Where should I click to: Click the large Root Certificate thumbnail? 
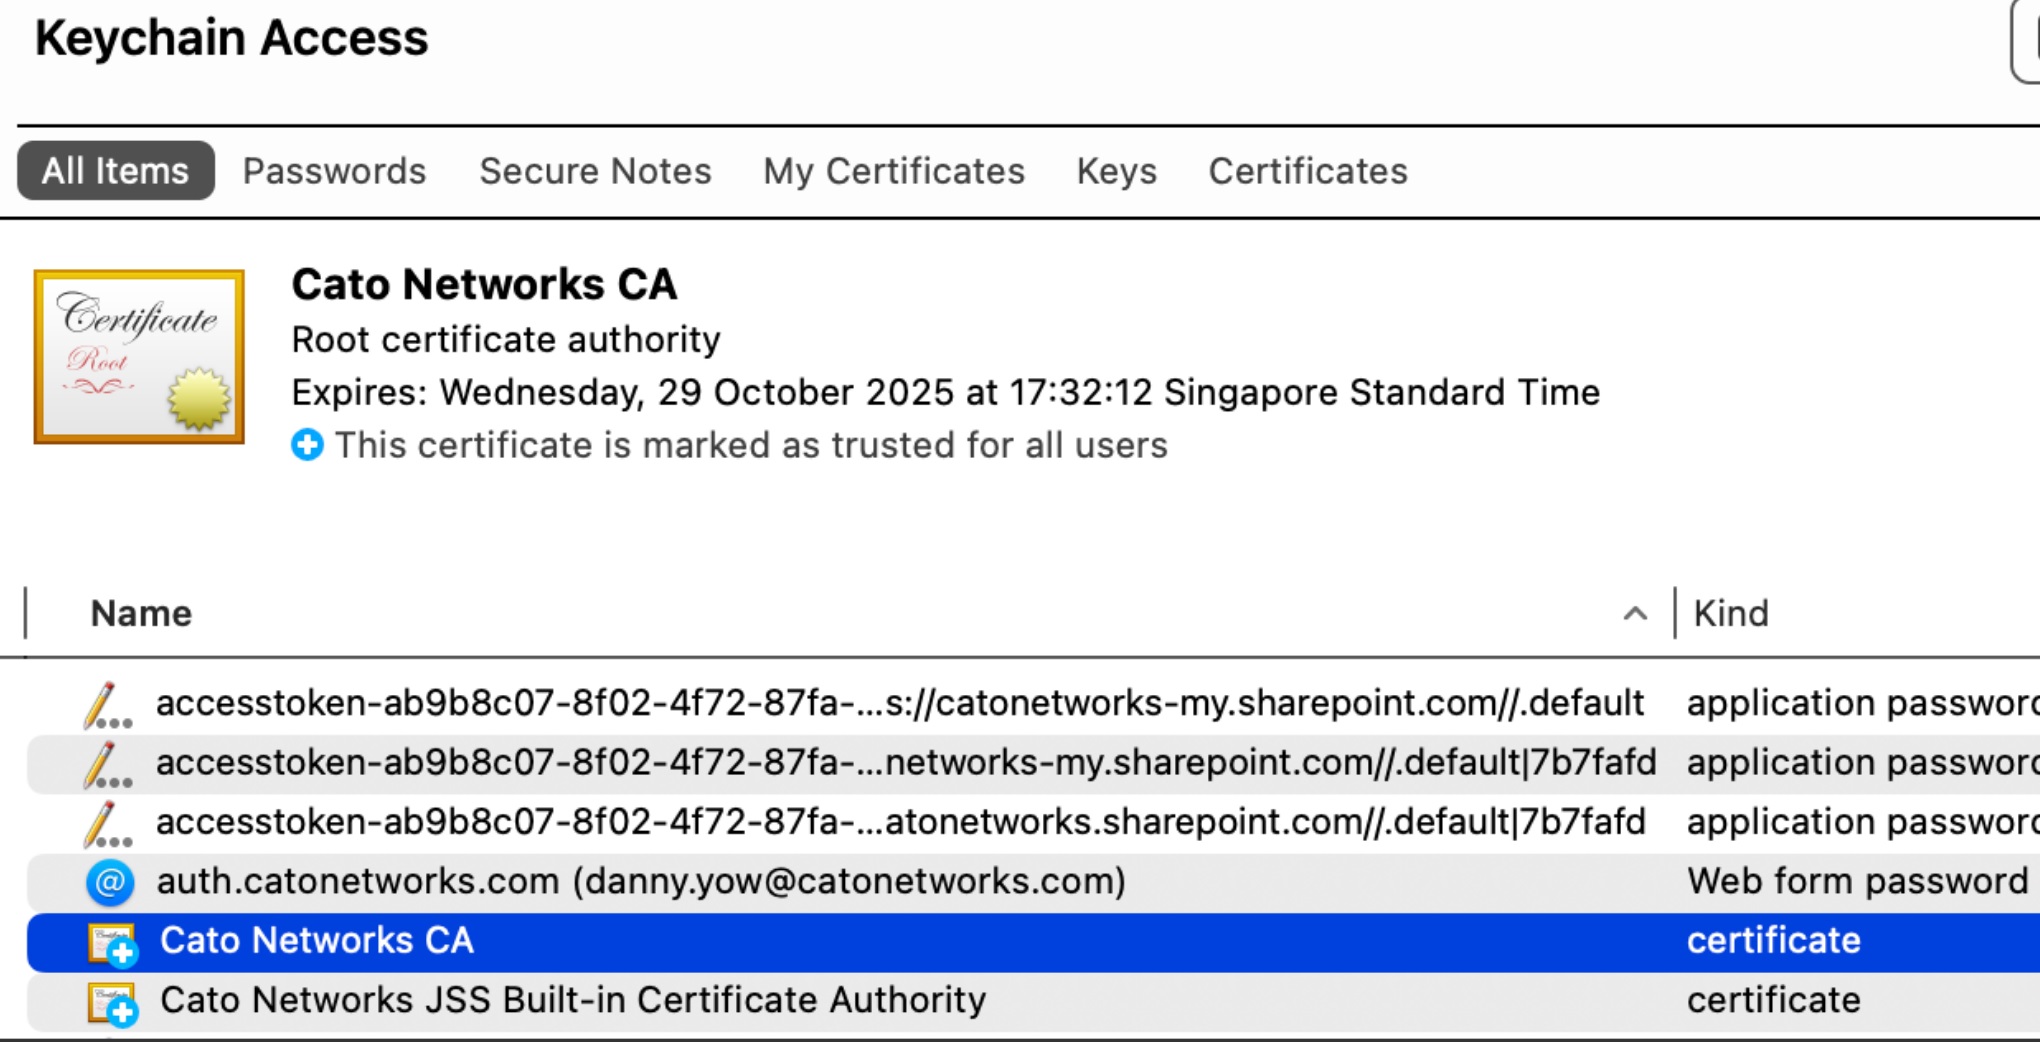click(139, 356)
